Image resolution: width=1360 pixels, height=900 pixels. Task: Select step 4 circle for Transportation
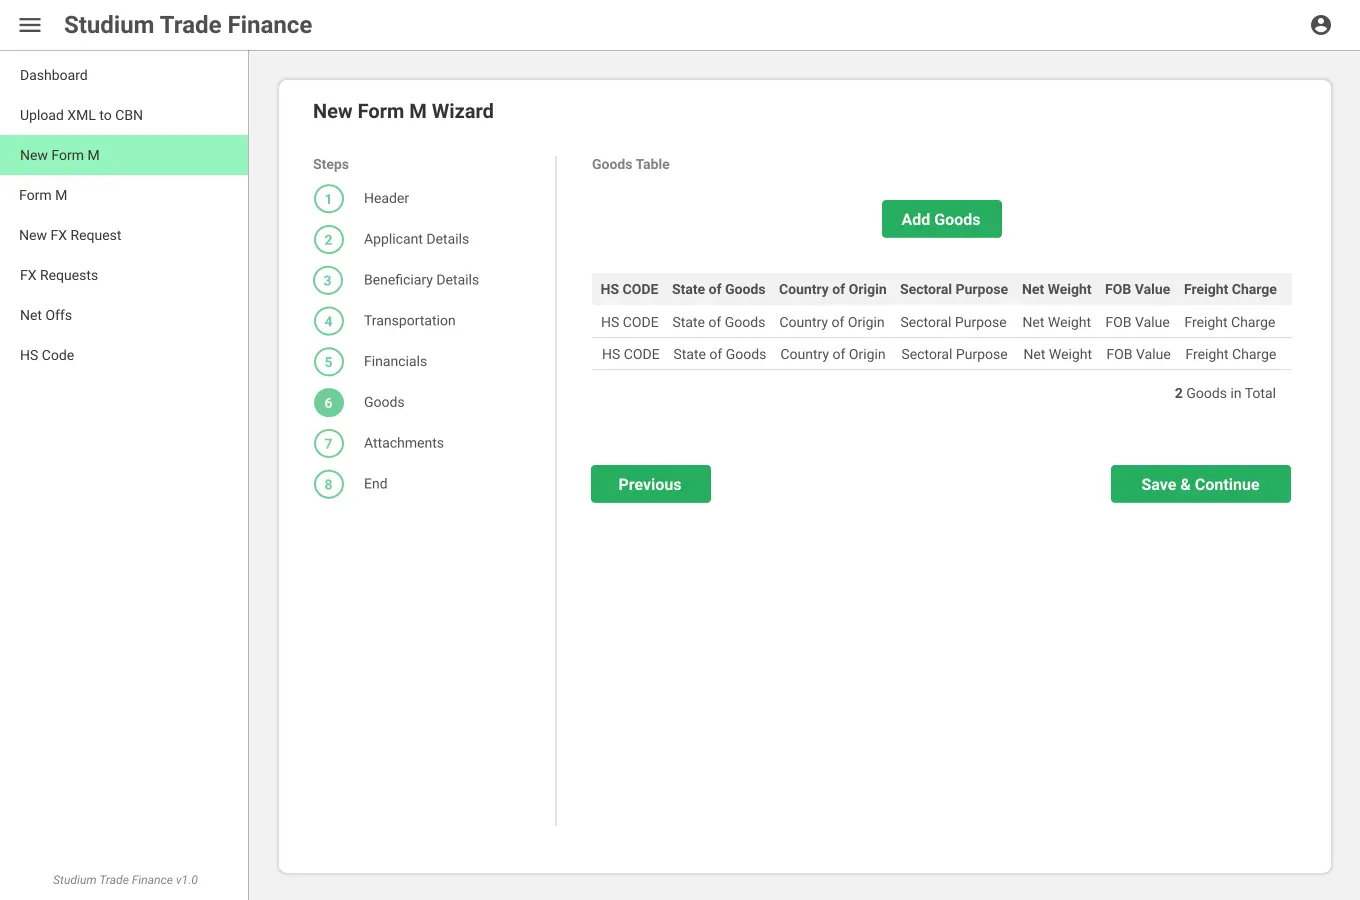point(328,321)
